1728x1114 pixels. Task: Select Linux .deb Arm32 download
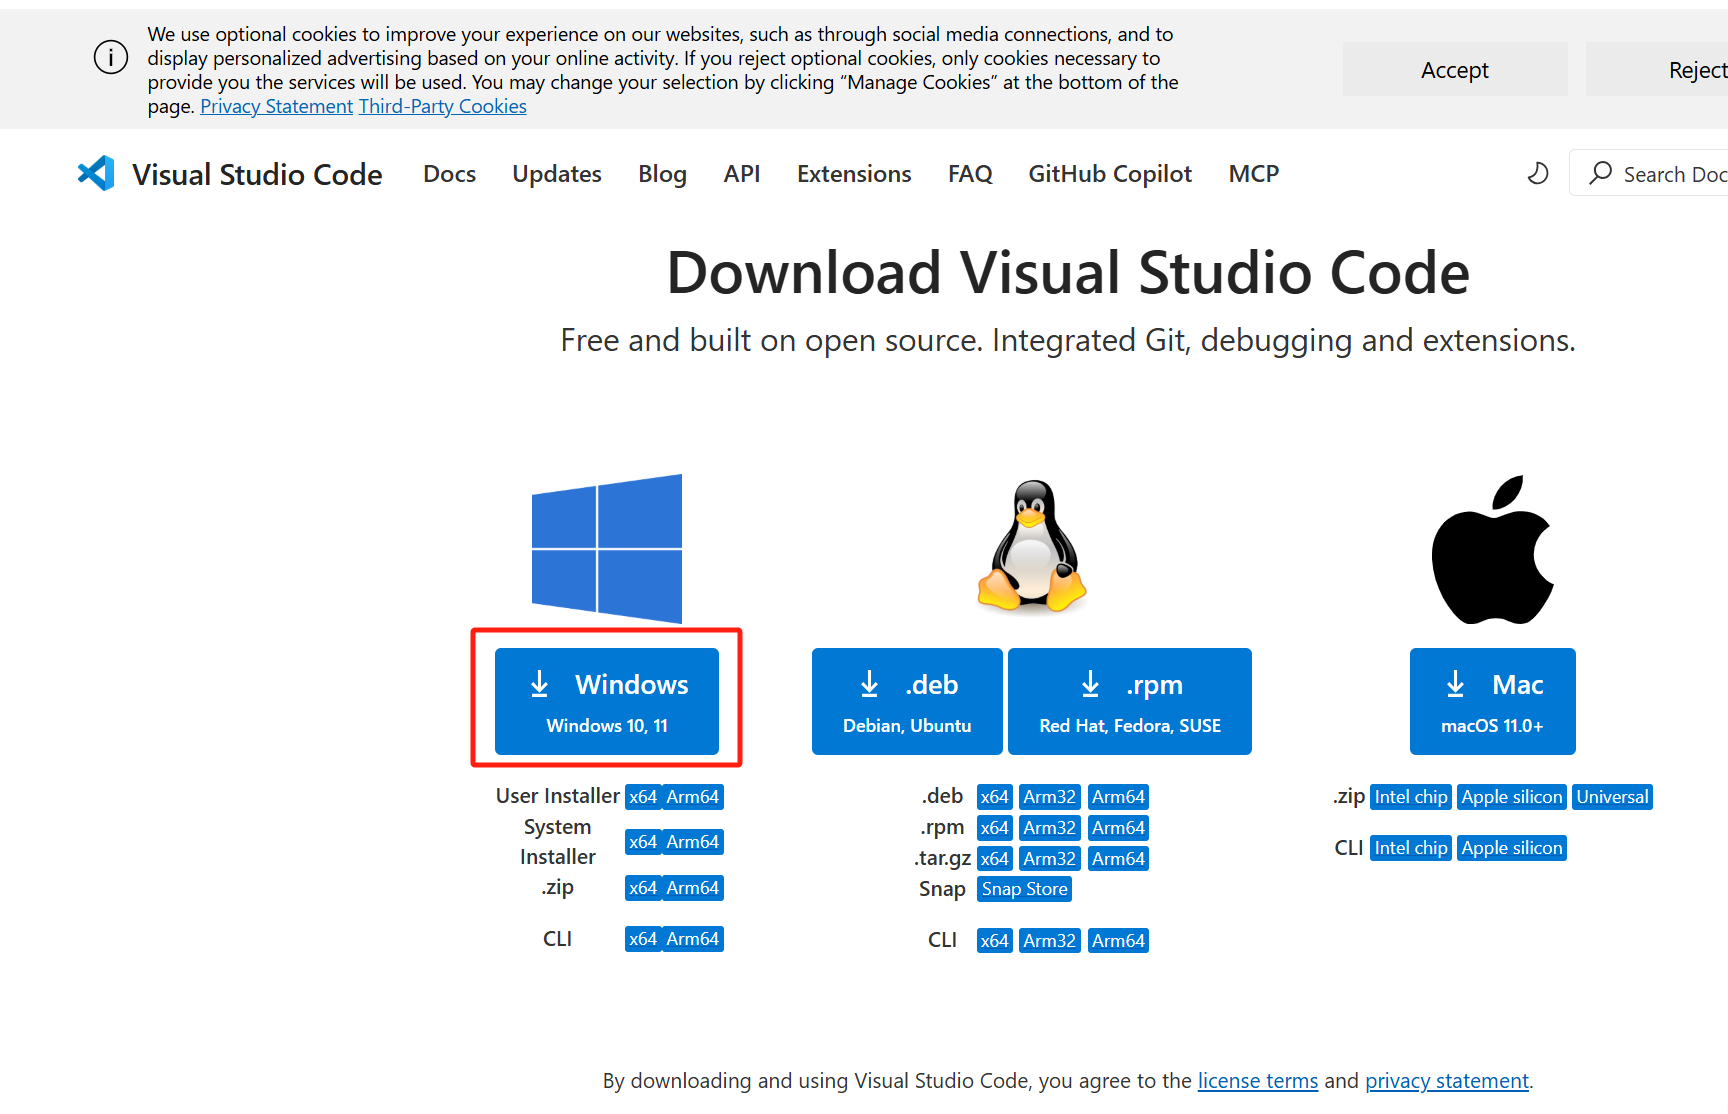pyautogui.click(x=1050, y=797)
